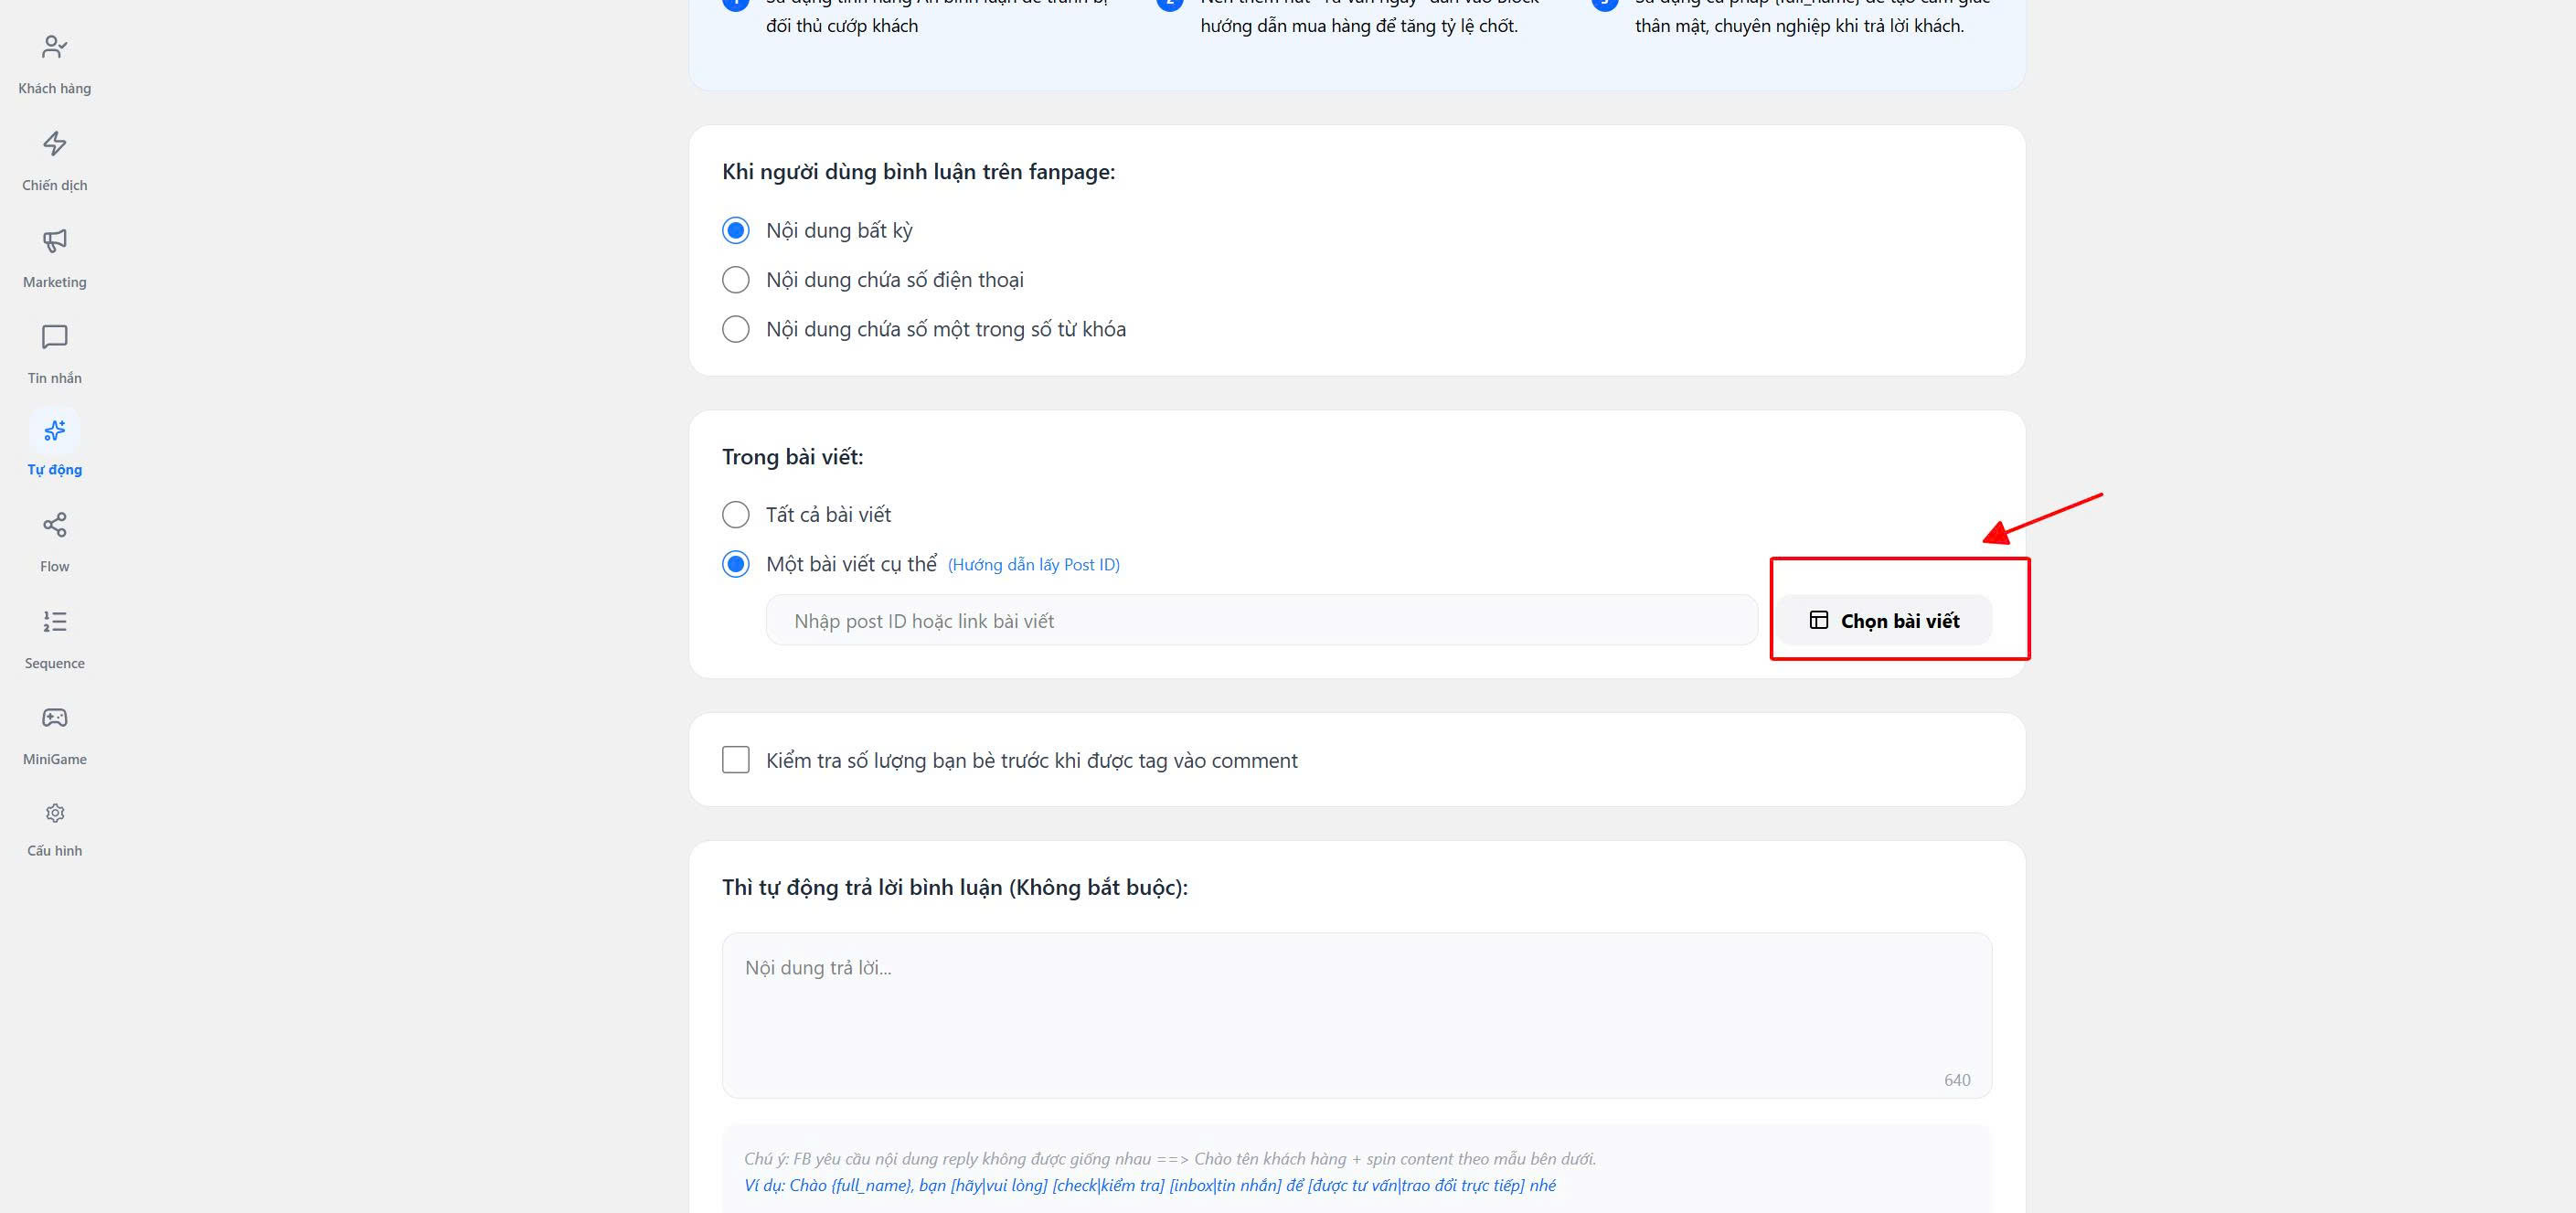2576x1213 pixels.
Task: Open the Khách hàng customers icon
Action: tap(54, 47)
